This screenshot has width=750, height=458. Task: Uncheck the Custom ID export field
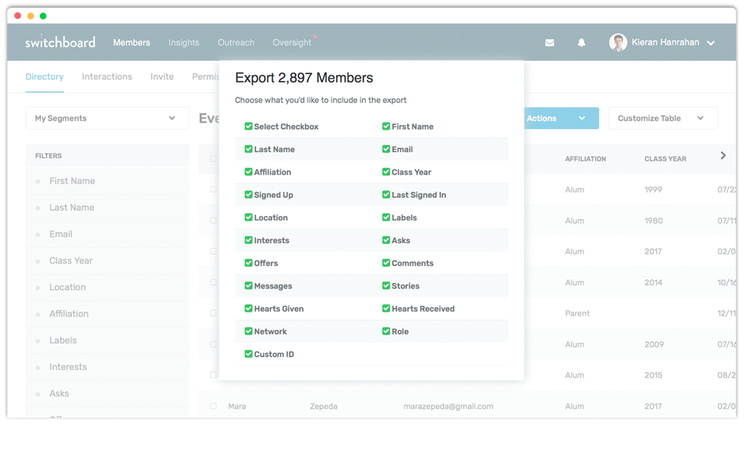point(248,354)
